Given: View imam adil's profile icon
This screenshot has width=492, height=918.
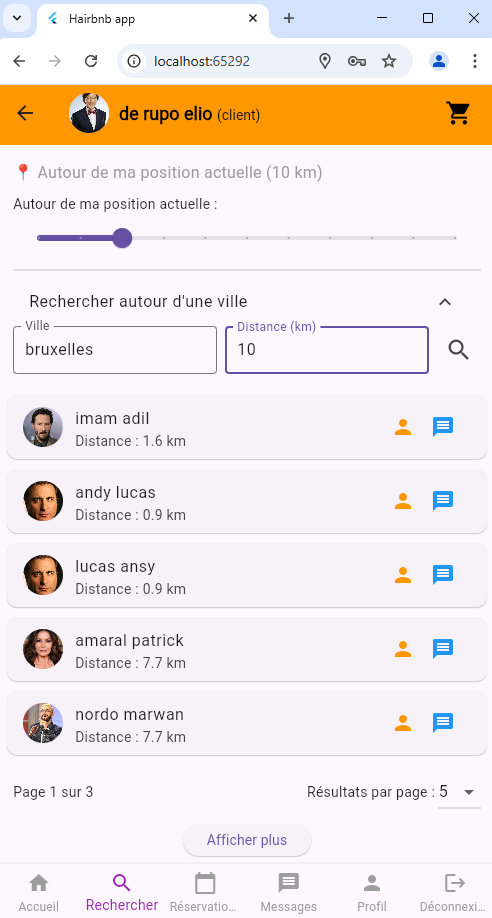Looking at the screenshot, I should pyautogui.click(x=402, y=427).
